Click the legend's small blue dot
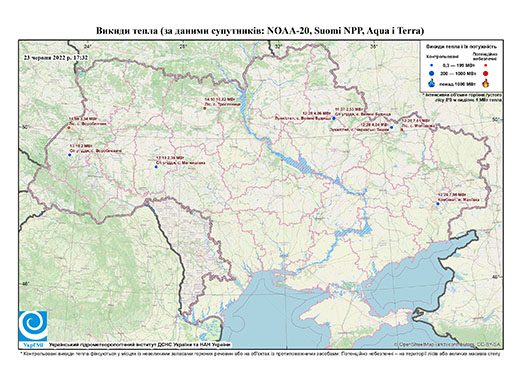520x368 pixels. [x=432, y=65]
